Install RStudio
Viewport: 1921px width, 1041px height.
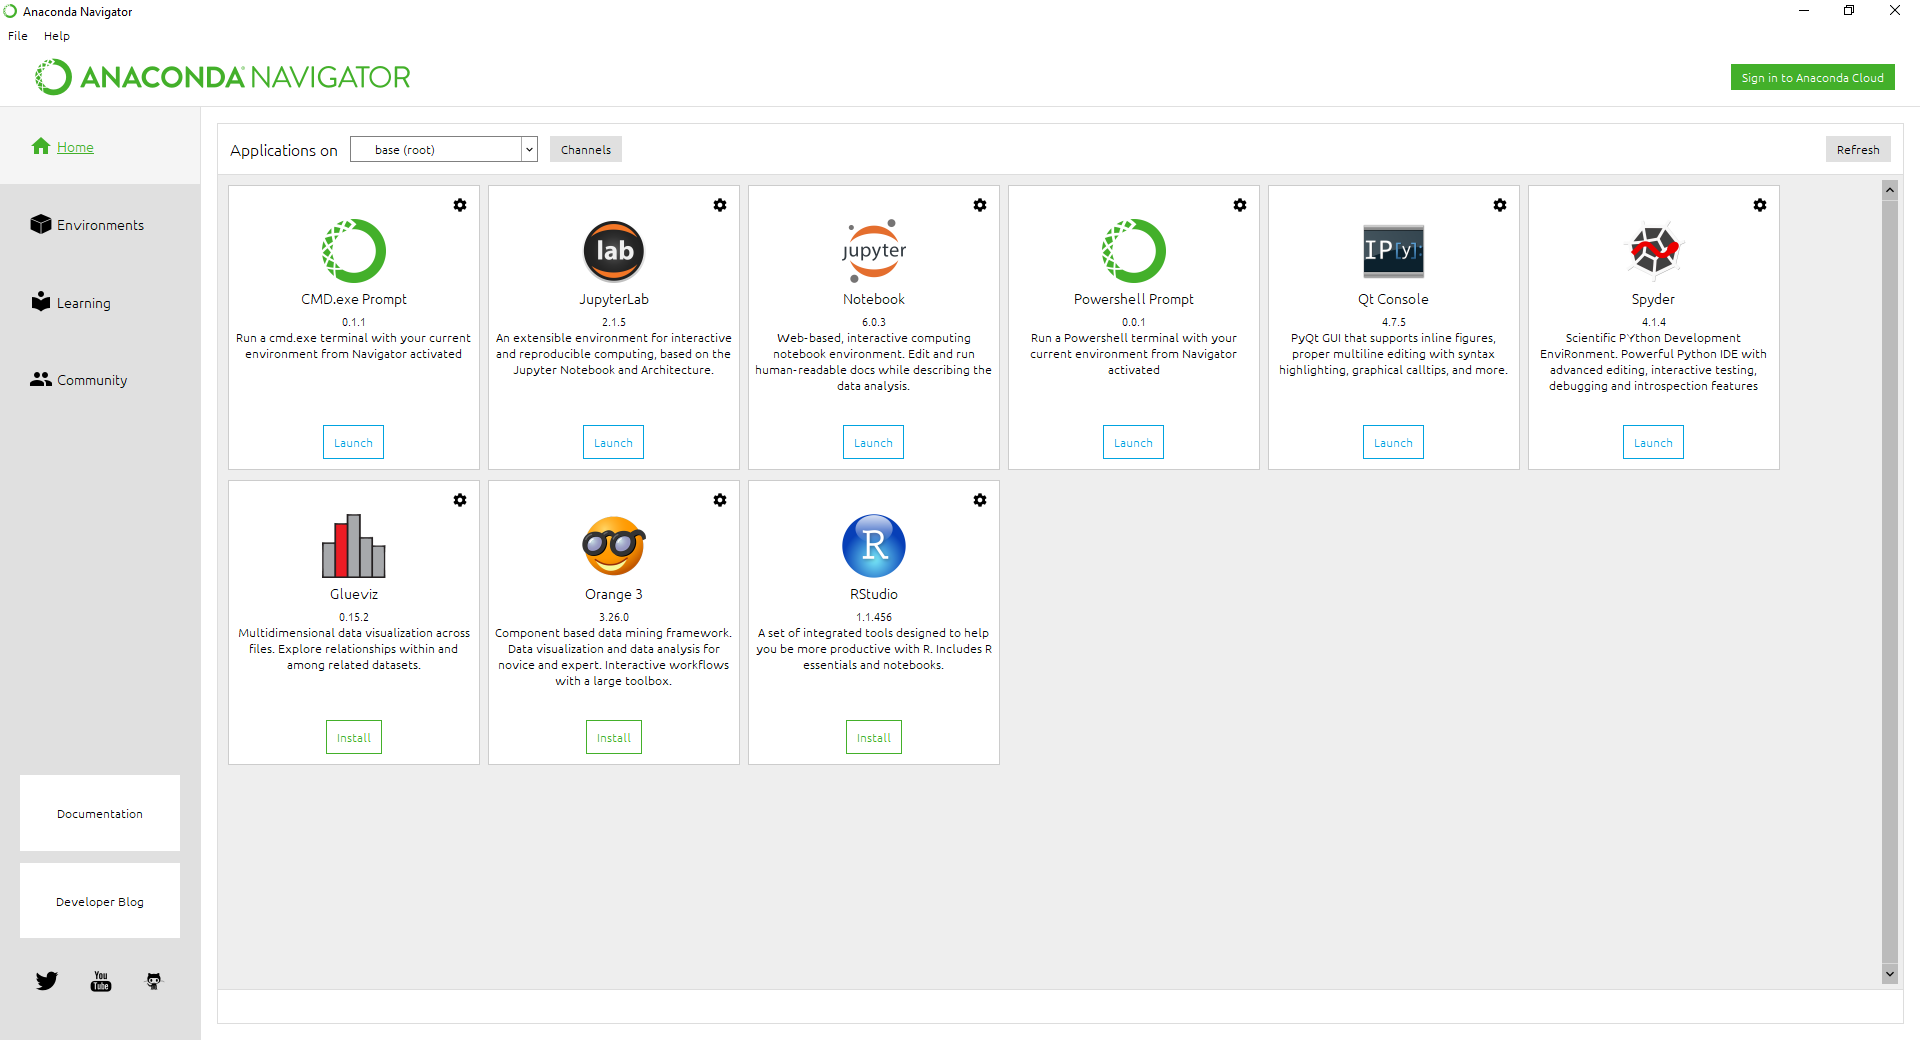pyautogui.click(x=874, y=738)
